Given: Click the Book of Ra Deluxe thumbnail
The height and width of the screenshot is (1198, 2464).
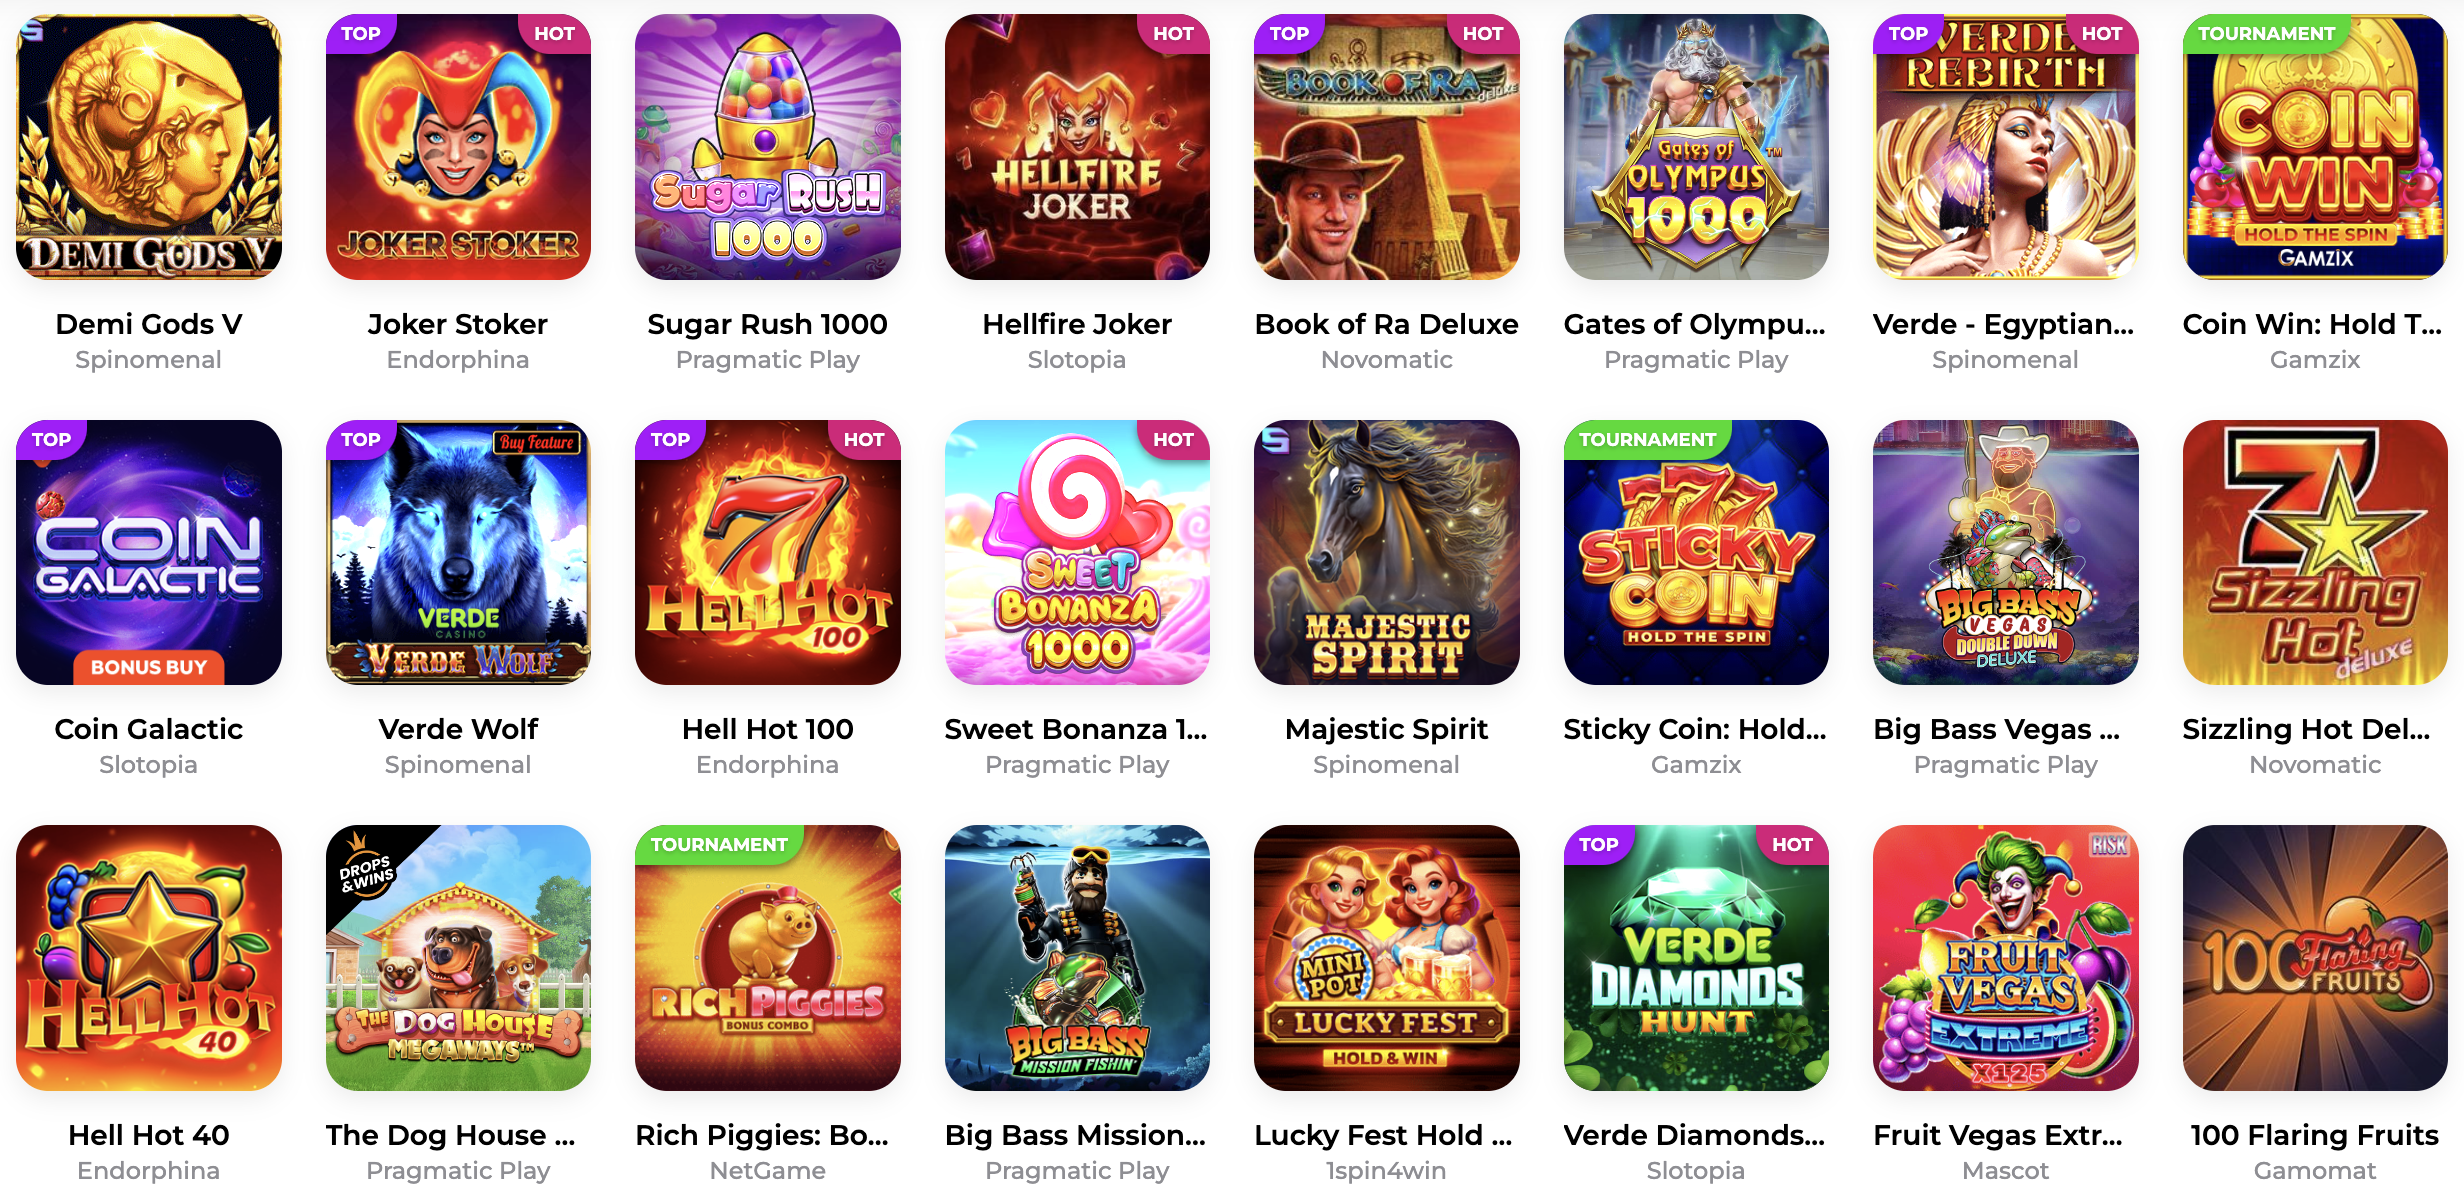Looking at the screenshot, I should point(1387,147).
